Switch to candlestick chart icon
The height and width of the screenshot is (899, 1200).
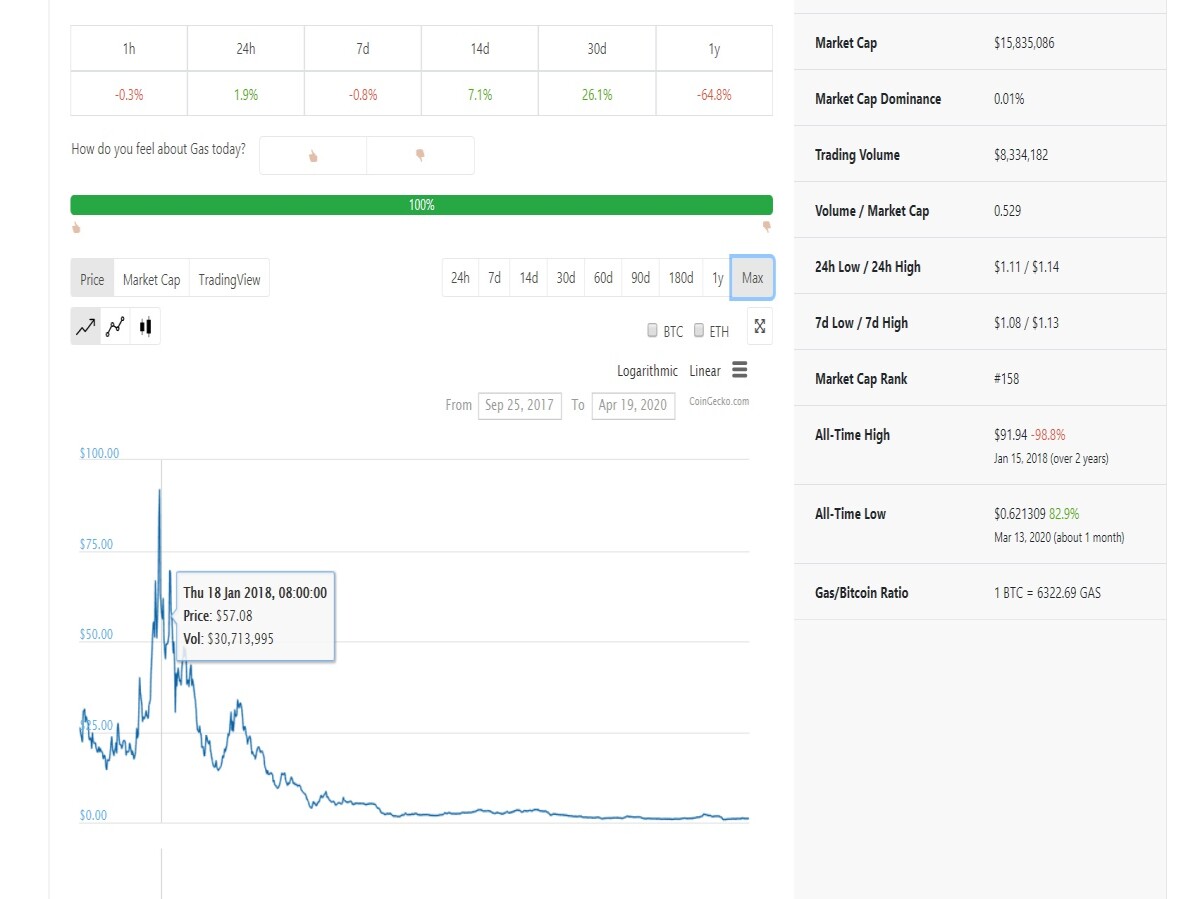click(145, 326)
